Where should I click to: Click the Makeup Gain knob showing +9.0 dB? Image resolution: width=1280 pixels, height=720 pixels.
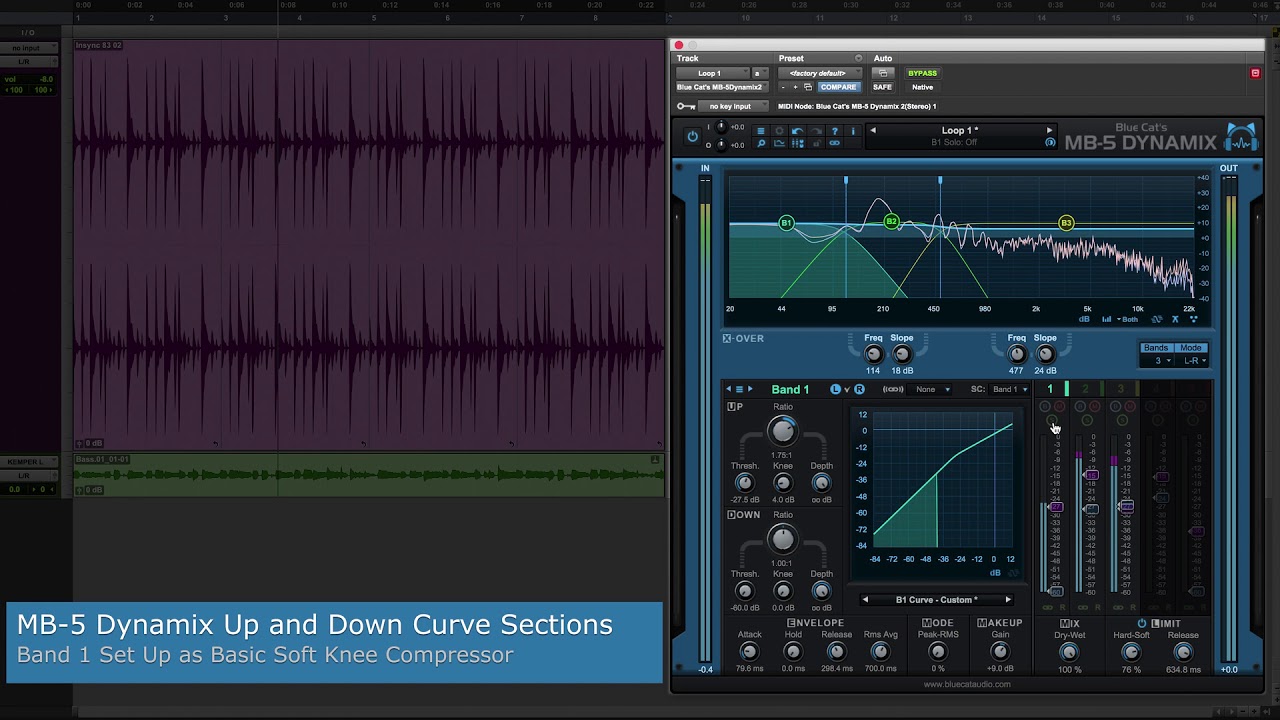(1000, 651)
